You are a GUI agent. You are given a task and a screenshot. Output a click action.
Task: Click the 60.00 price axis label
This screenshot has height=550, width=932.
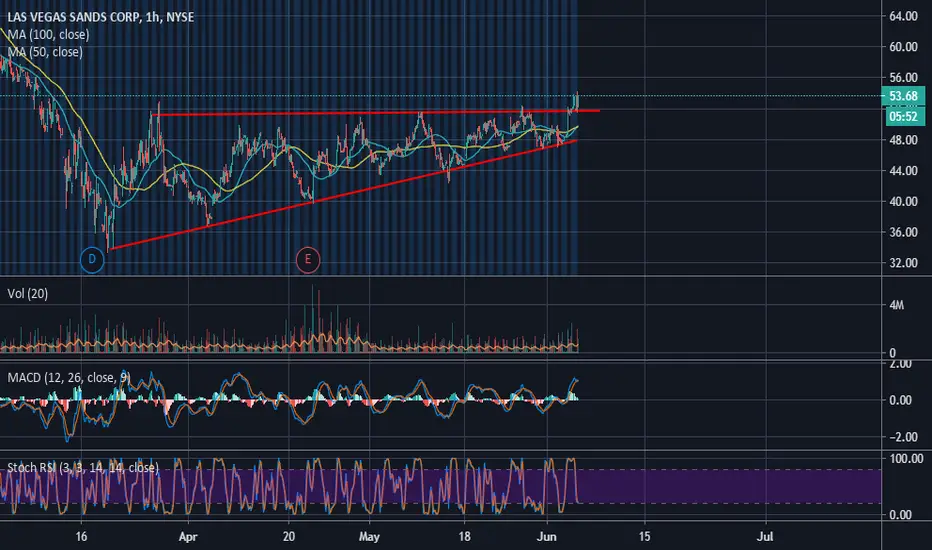pos(903,47)
